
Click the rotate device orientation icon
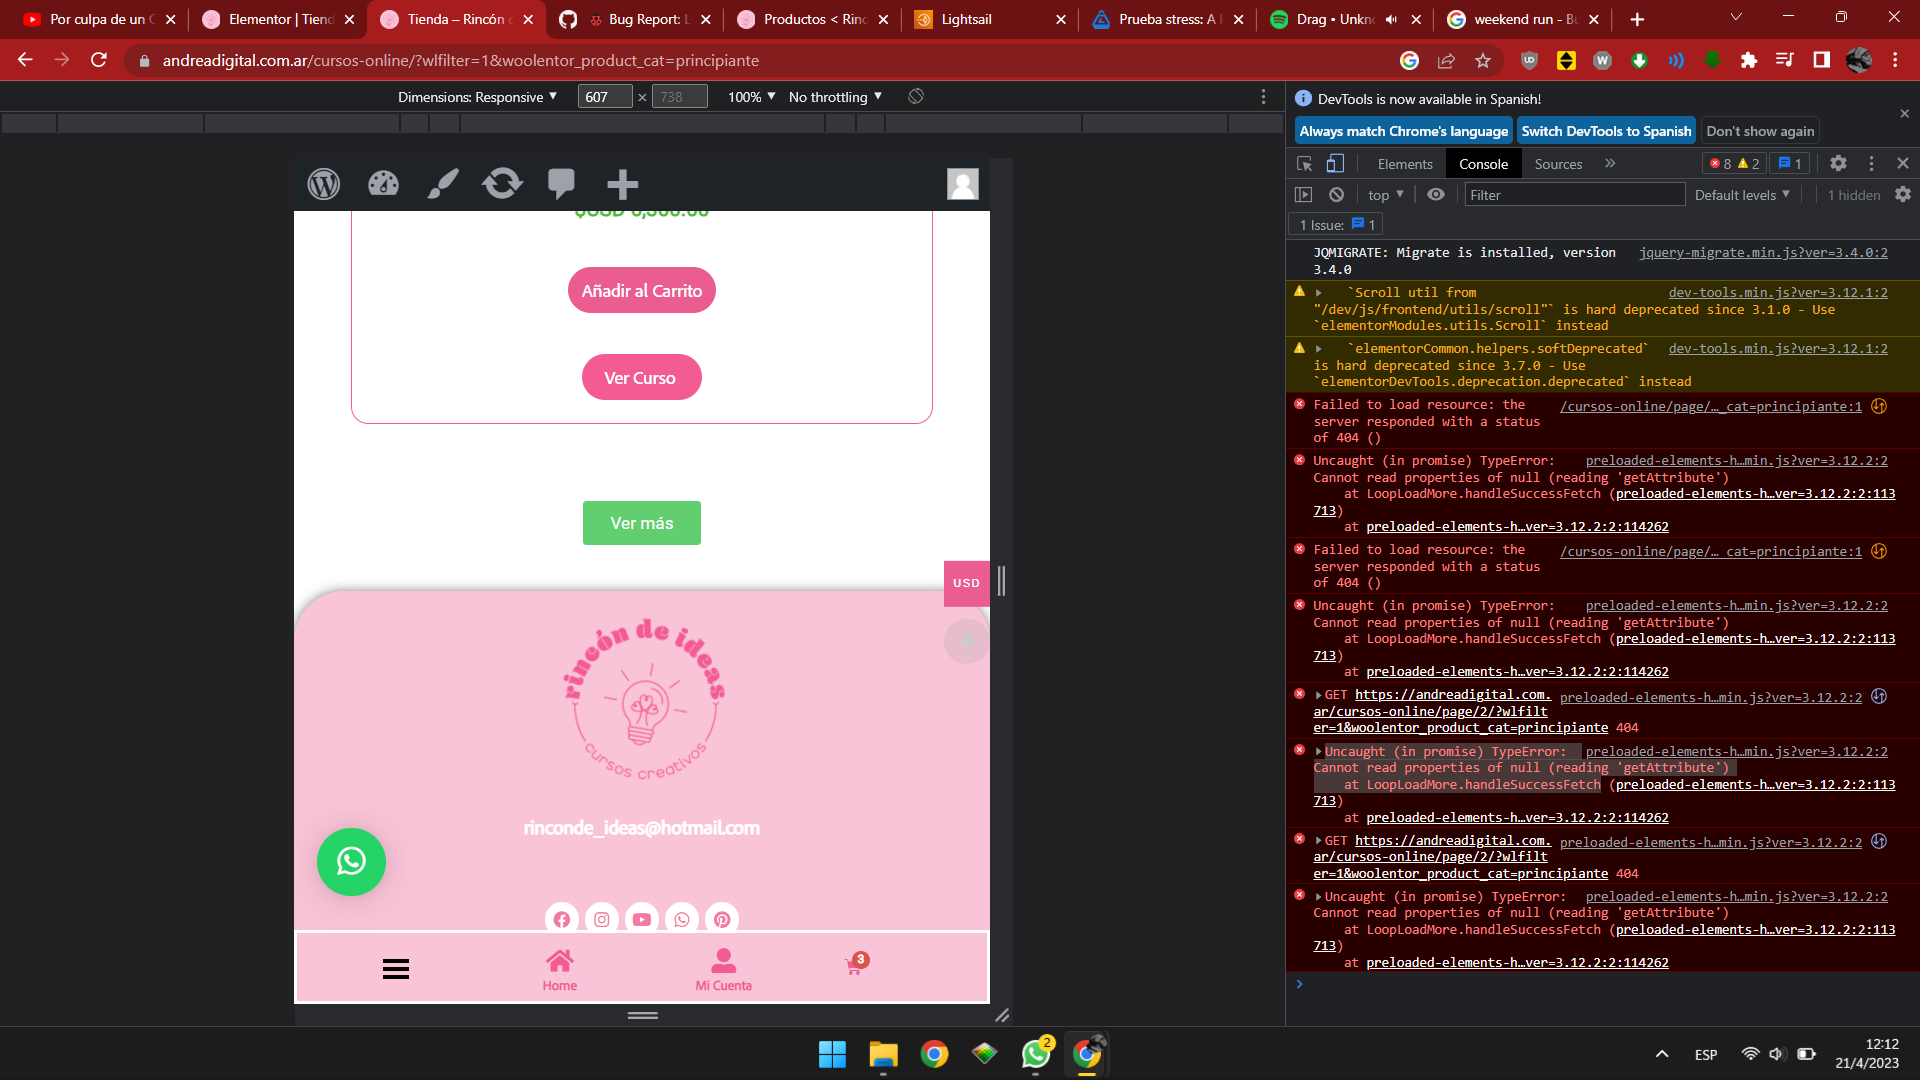pos(915,97)
